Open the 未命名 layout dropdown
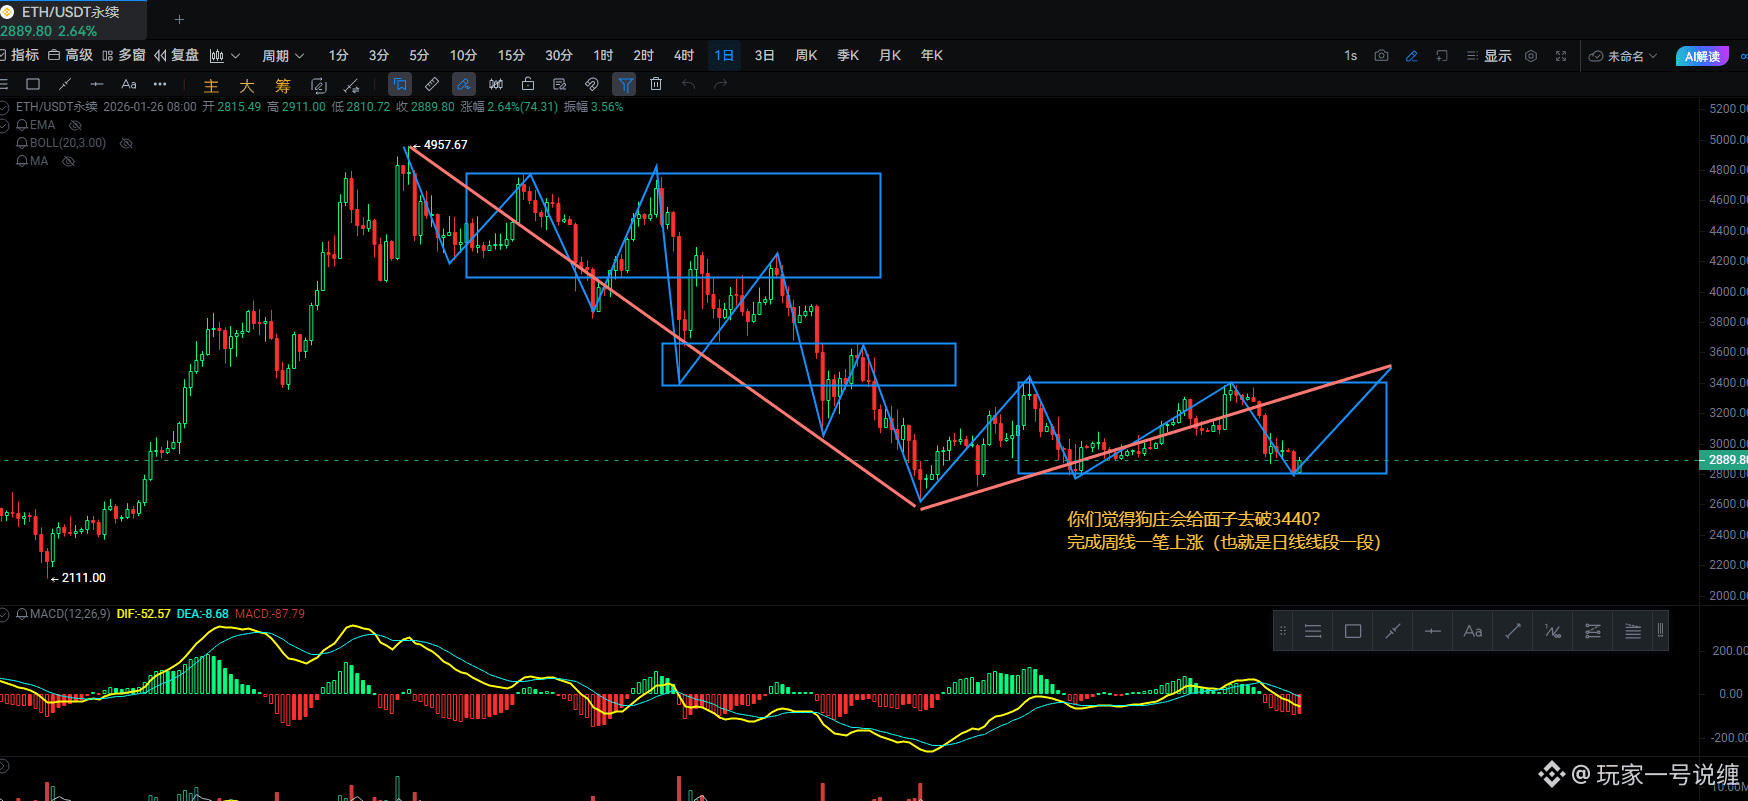 (1624, 56)
